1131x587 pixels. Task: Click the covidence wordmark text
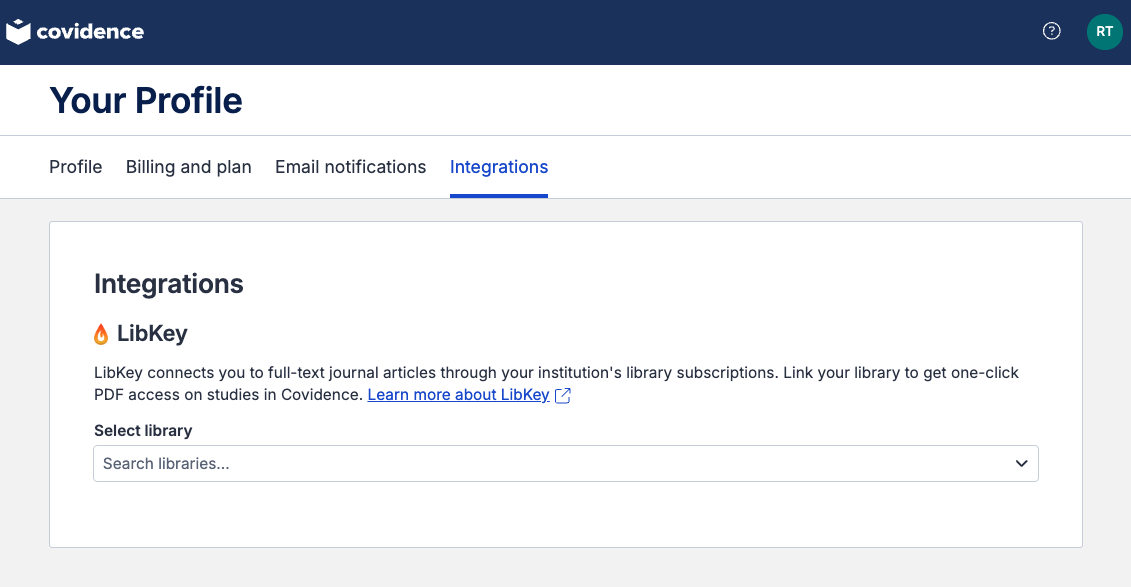tap(90, 32)
